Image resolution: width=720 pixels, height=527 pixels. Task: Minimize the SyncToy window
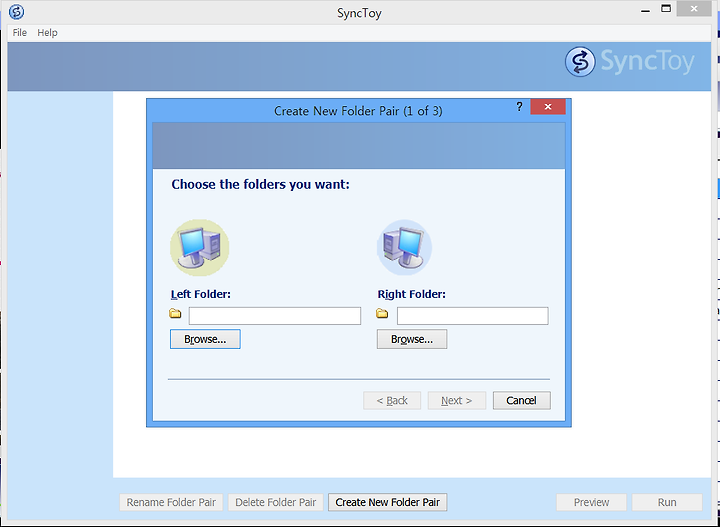click(x=645, y=11)
